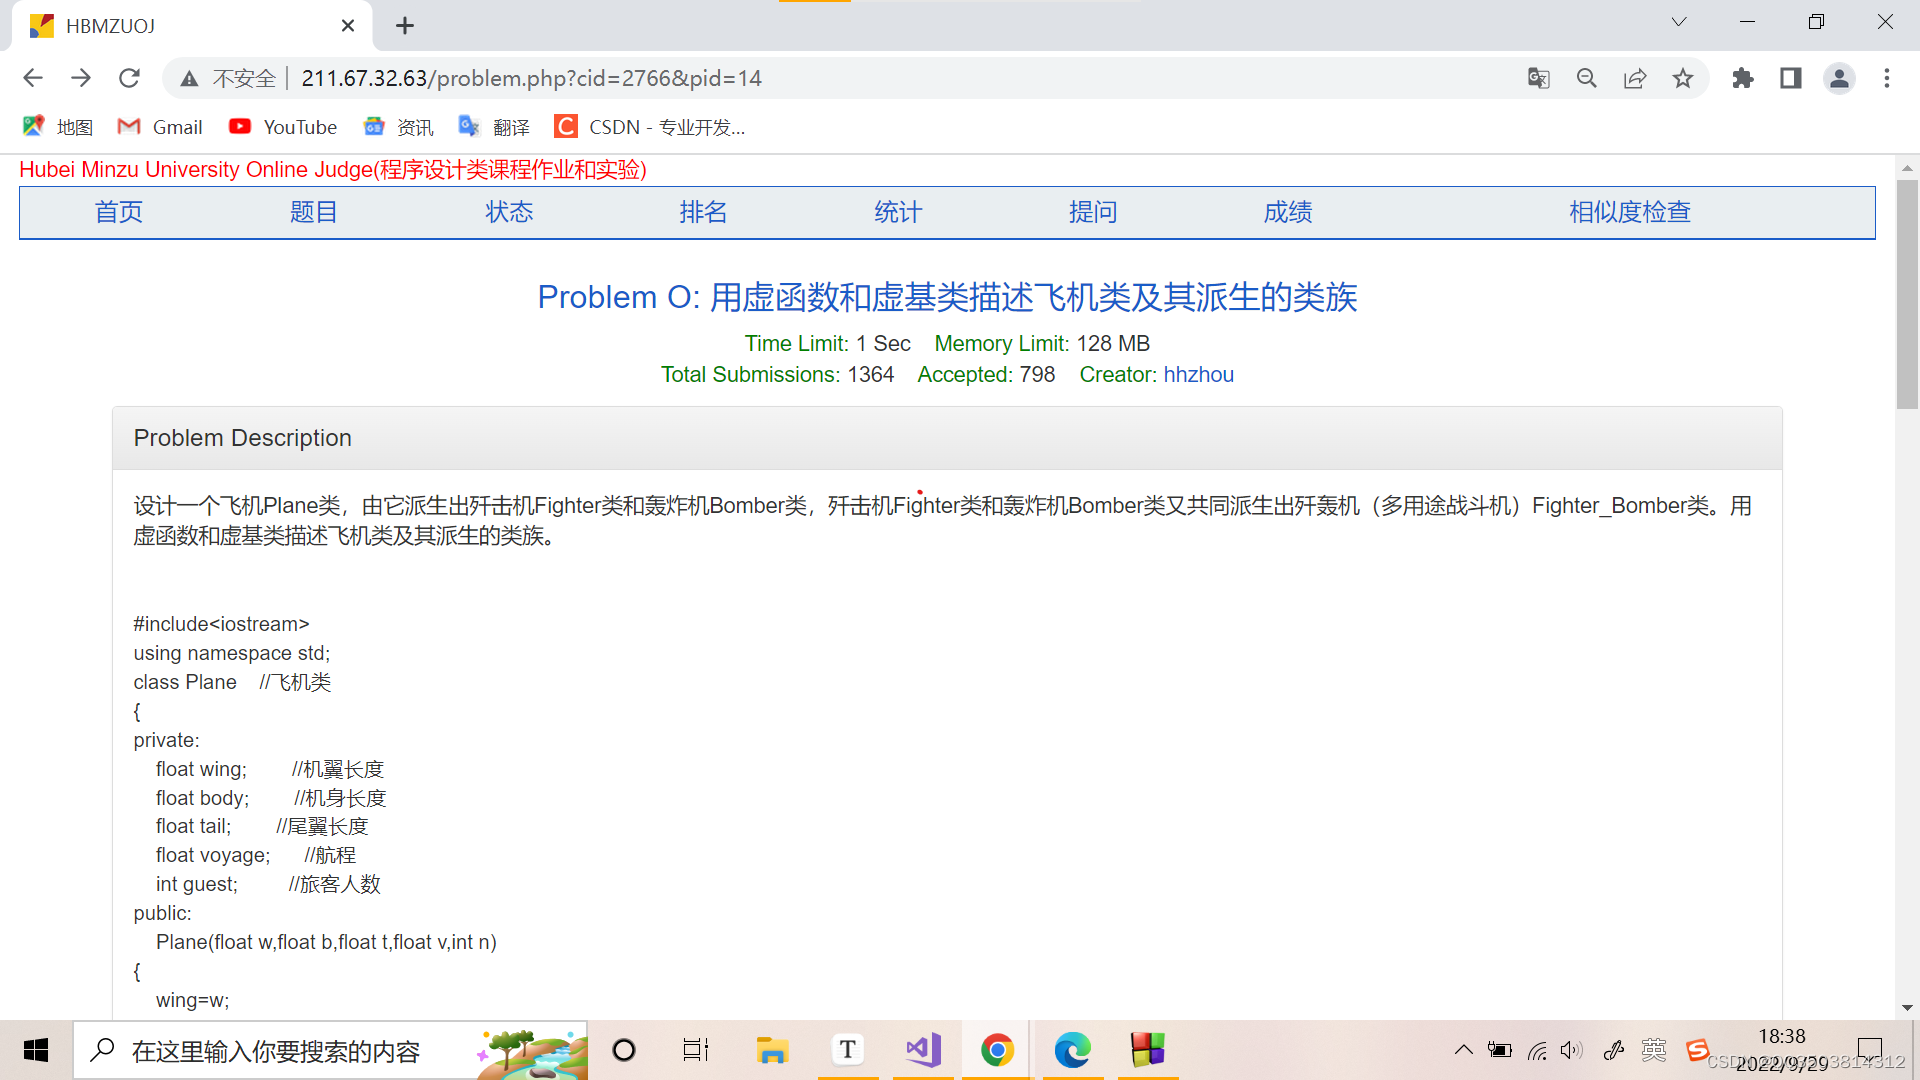This screenshot has height=1080, width=1920.
Task: Open the 排名 menu item
Action: click(x=703, y=212)
